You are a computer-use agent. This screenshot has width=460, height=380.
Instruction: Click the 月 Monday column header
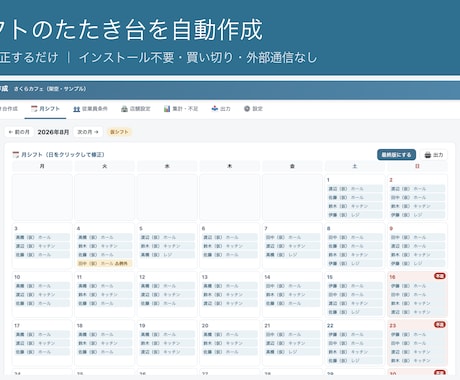(42, 166)
